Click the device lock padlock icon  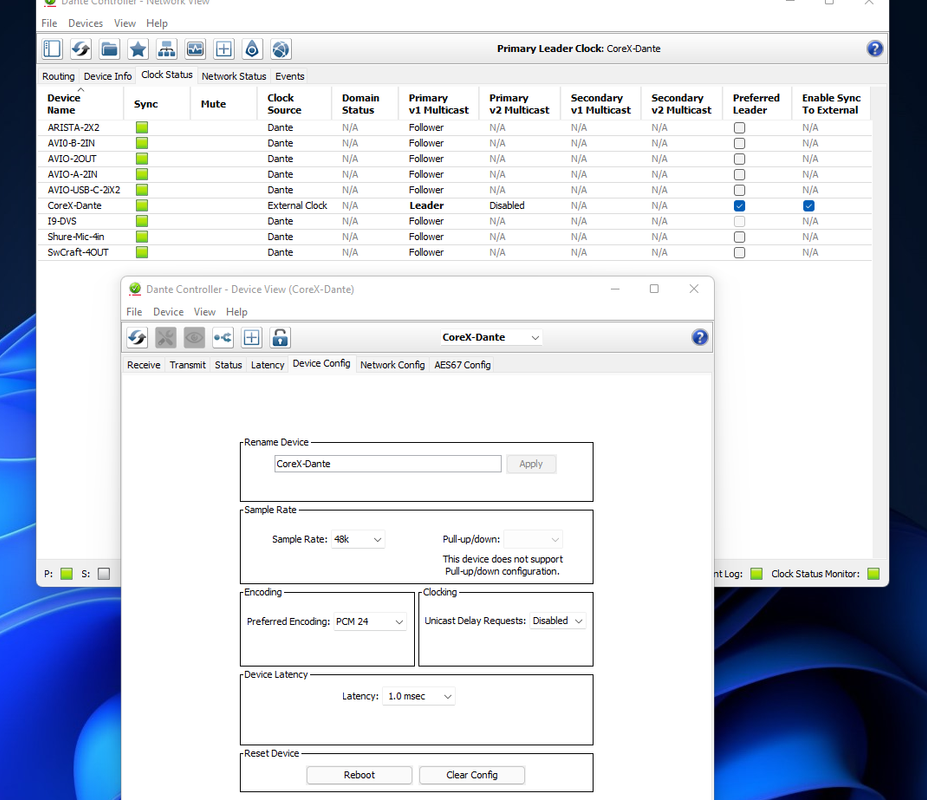point(280,338)
